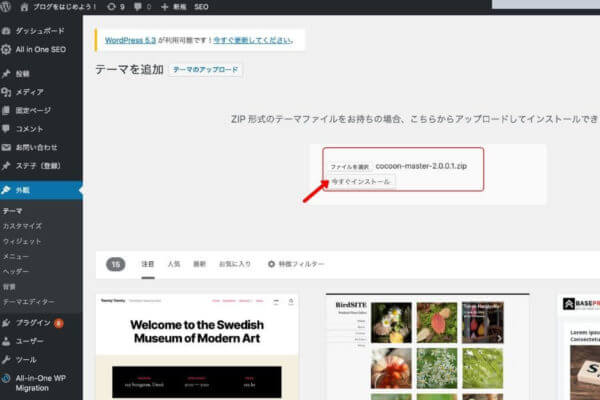Click the All in One SEO gear icon
The width and height of the screenshot is (600, 400).
[x=6, y=49]
